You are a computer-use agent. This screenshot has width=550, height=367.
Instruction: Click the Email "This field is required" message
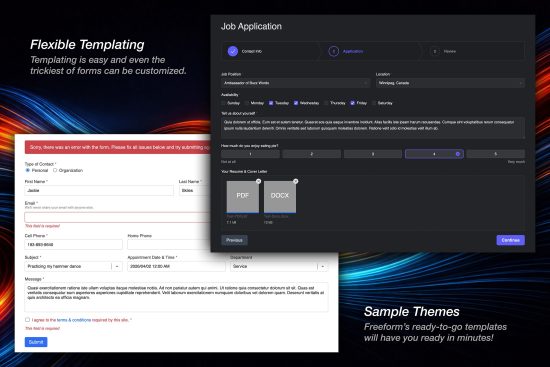42,226
